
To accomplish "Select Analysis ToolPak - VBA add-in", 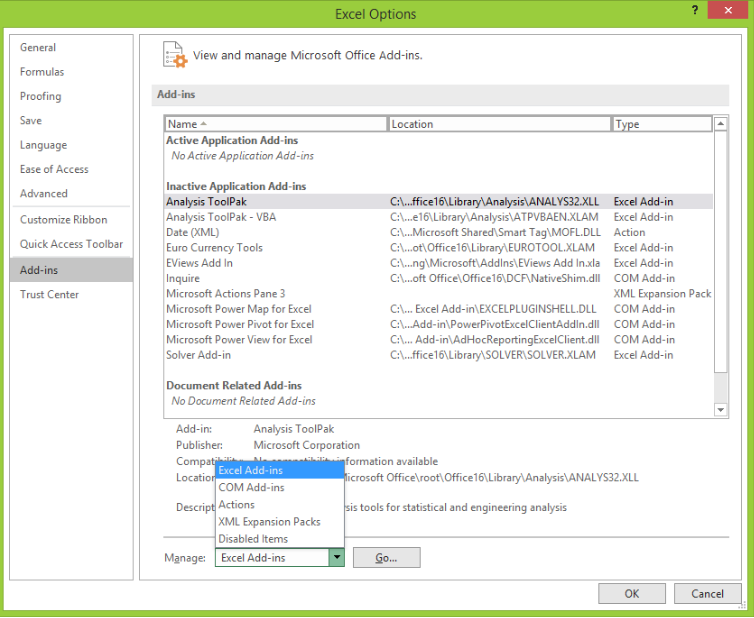I will pyautogui.click(x=438, y=217).
